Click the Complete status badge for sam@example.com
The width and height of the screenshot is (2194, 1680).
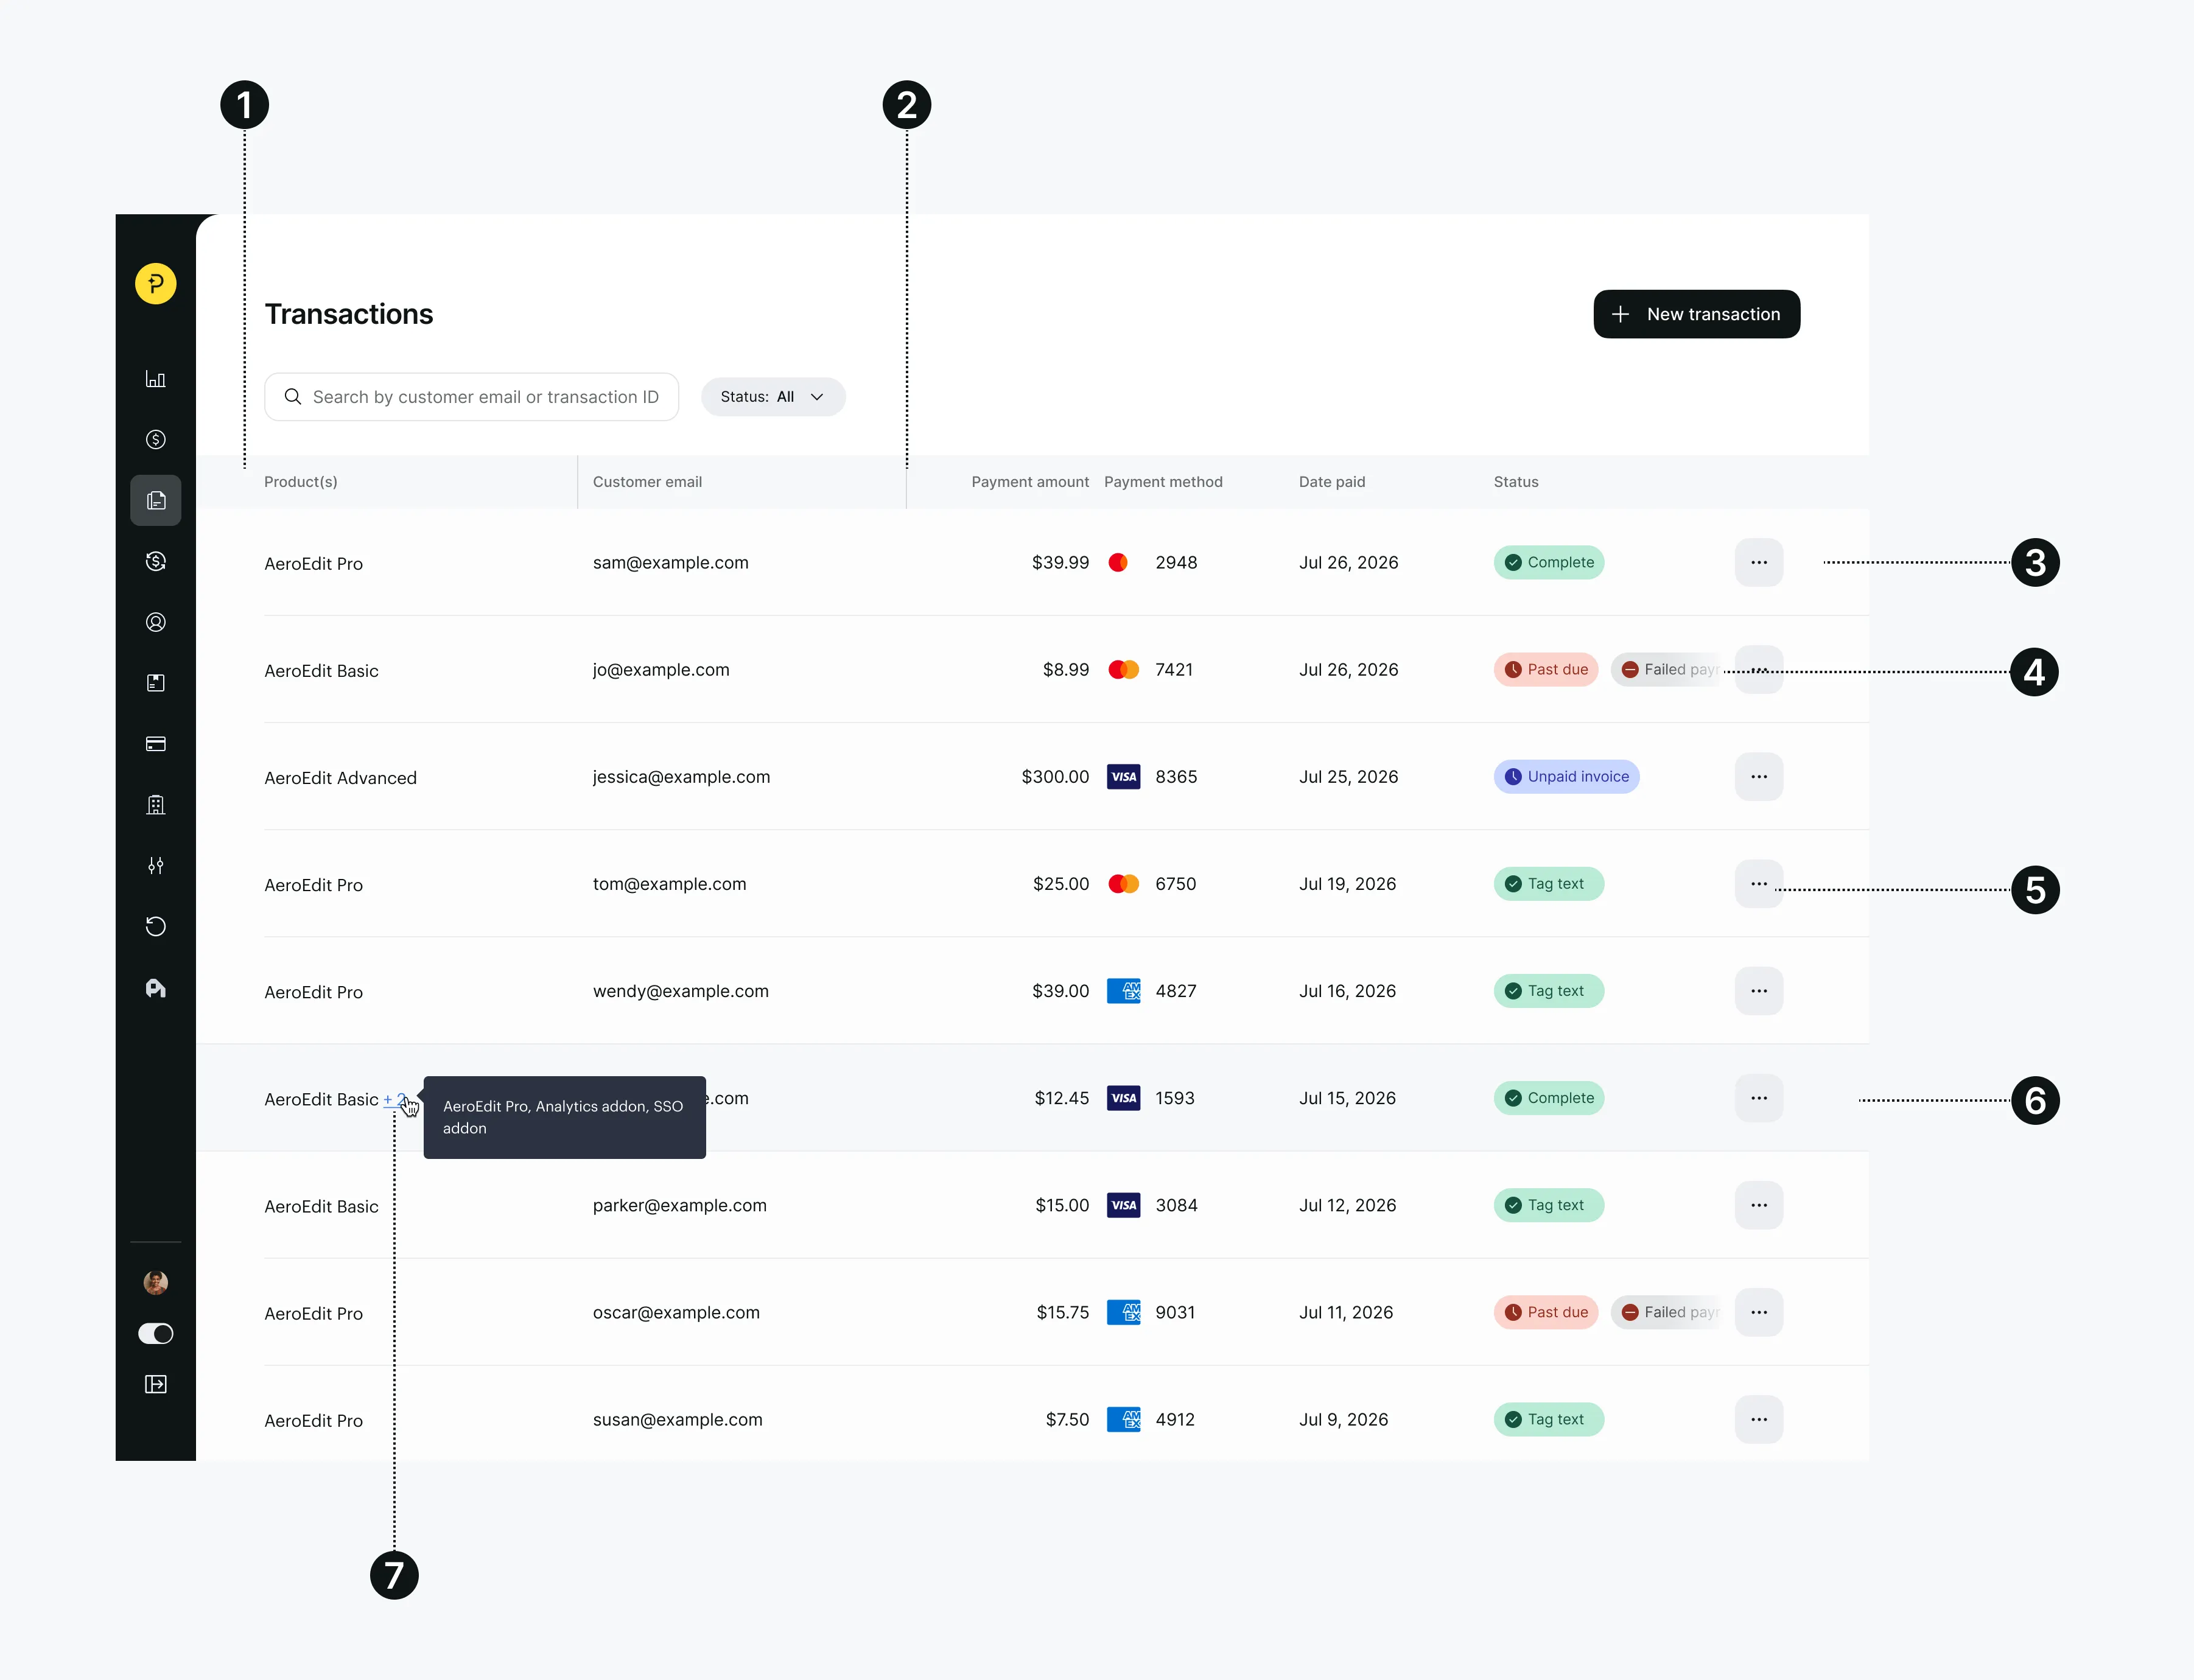[1548, 562]
